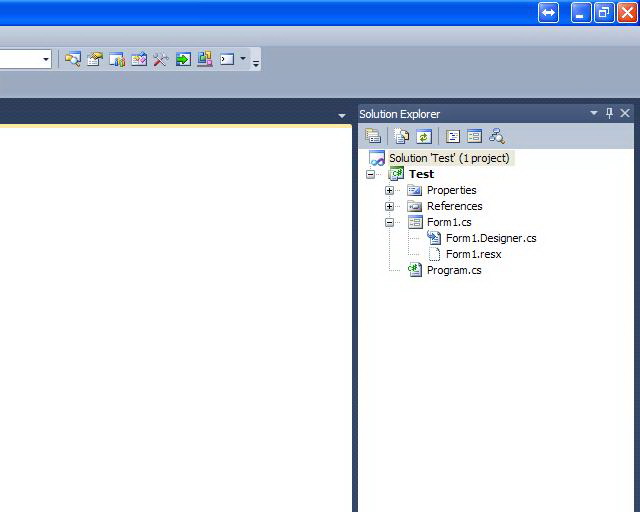640x512 pixels.
Task: Click the Properties folder icon
Action: coord(415,190)
